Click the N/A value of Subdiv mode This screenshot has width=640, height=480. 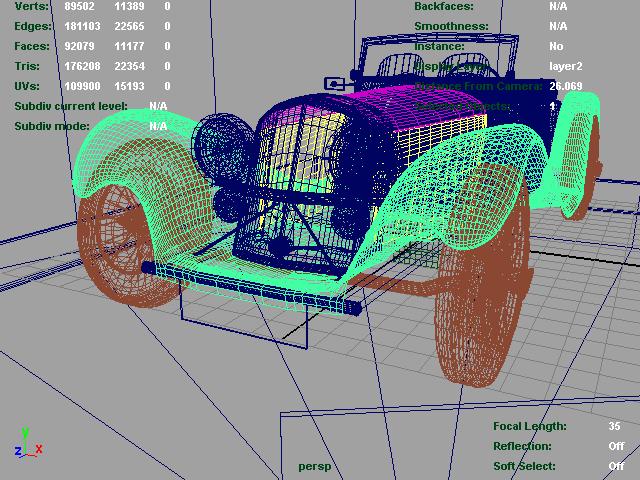tap(158, 126)
